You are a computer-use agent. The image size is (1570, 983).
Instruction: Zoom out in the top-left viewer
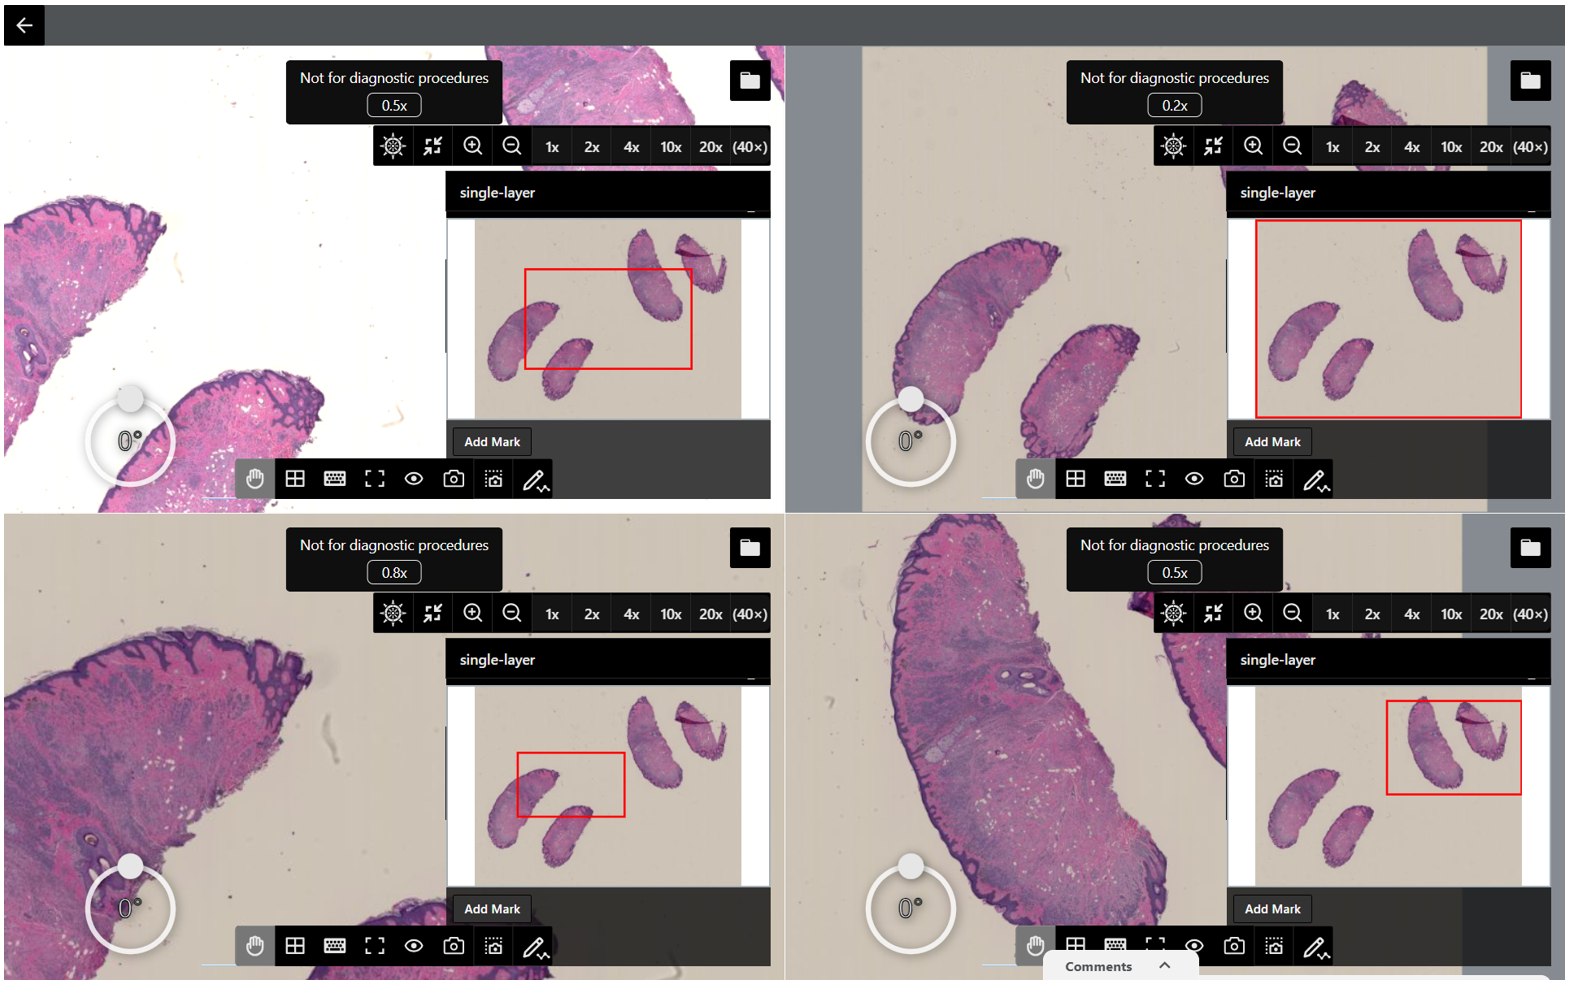pyautogui.click(x=512, y=146)
